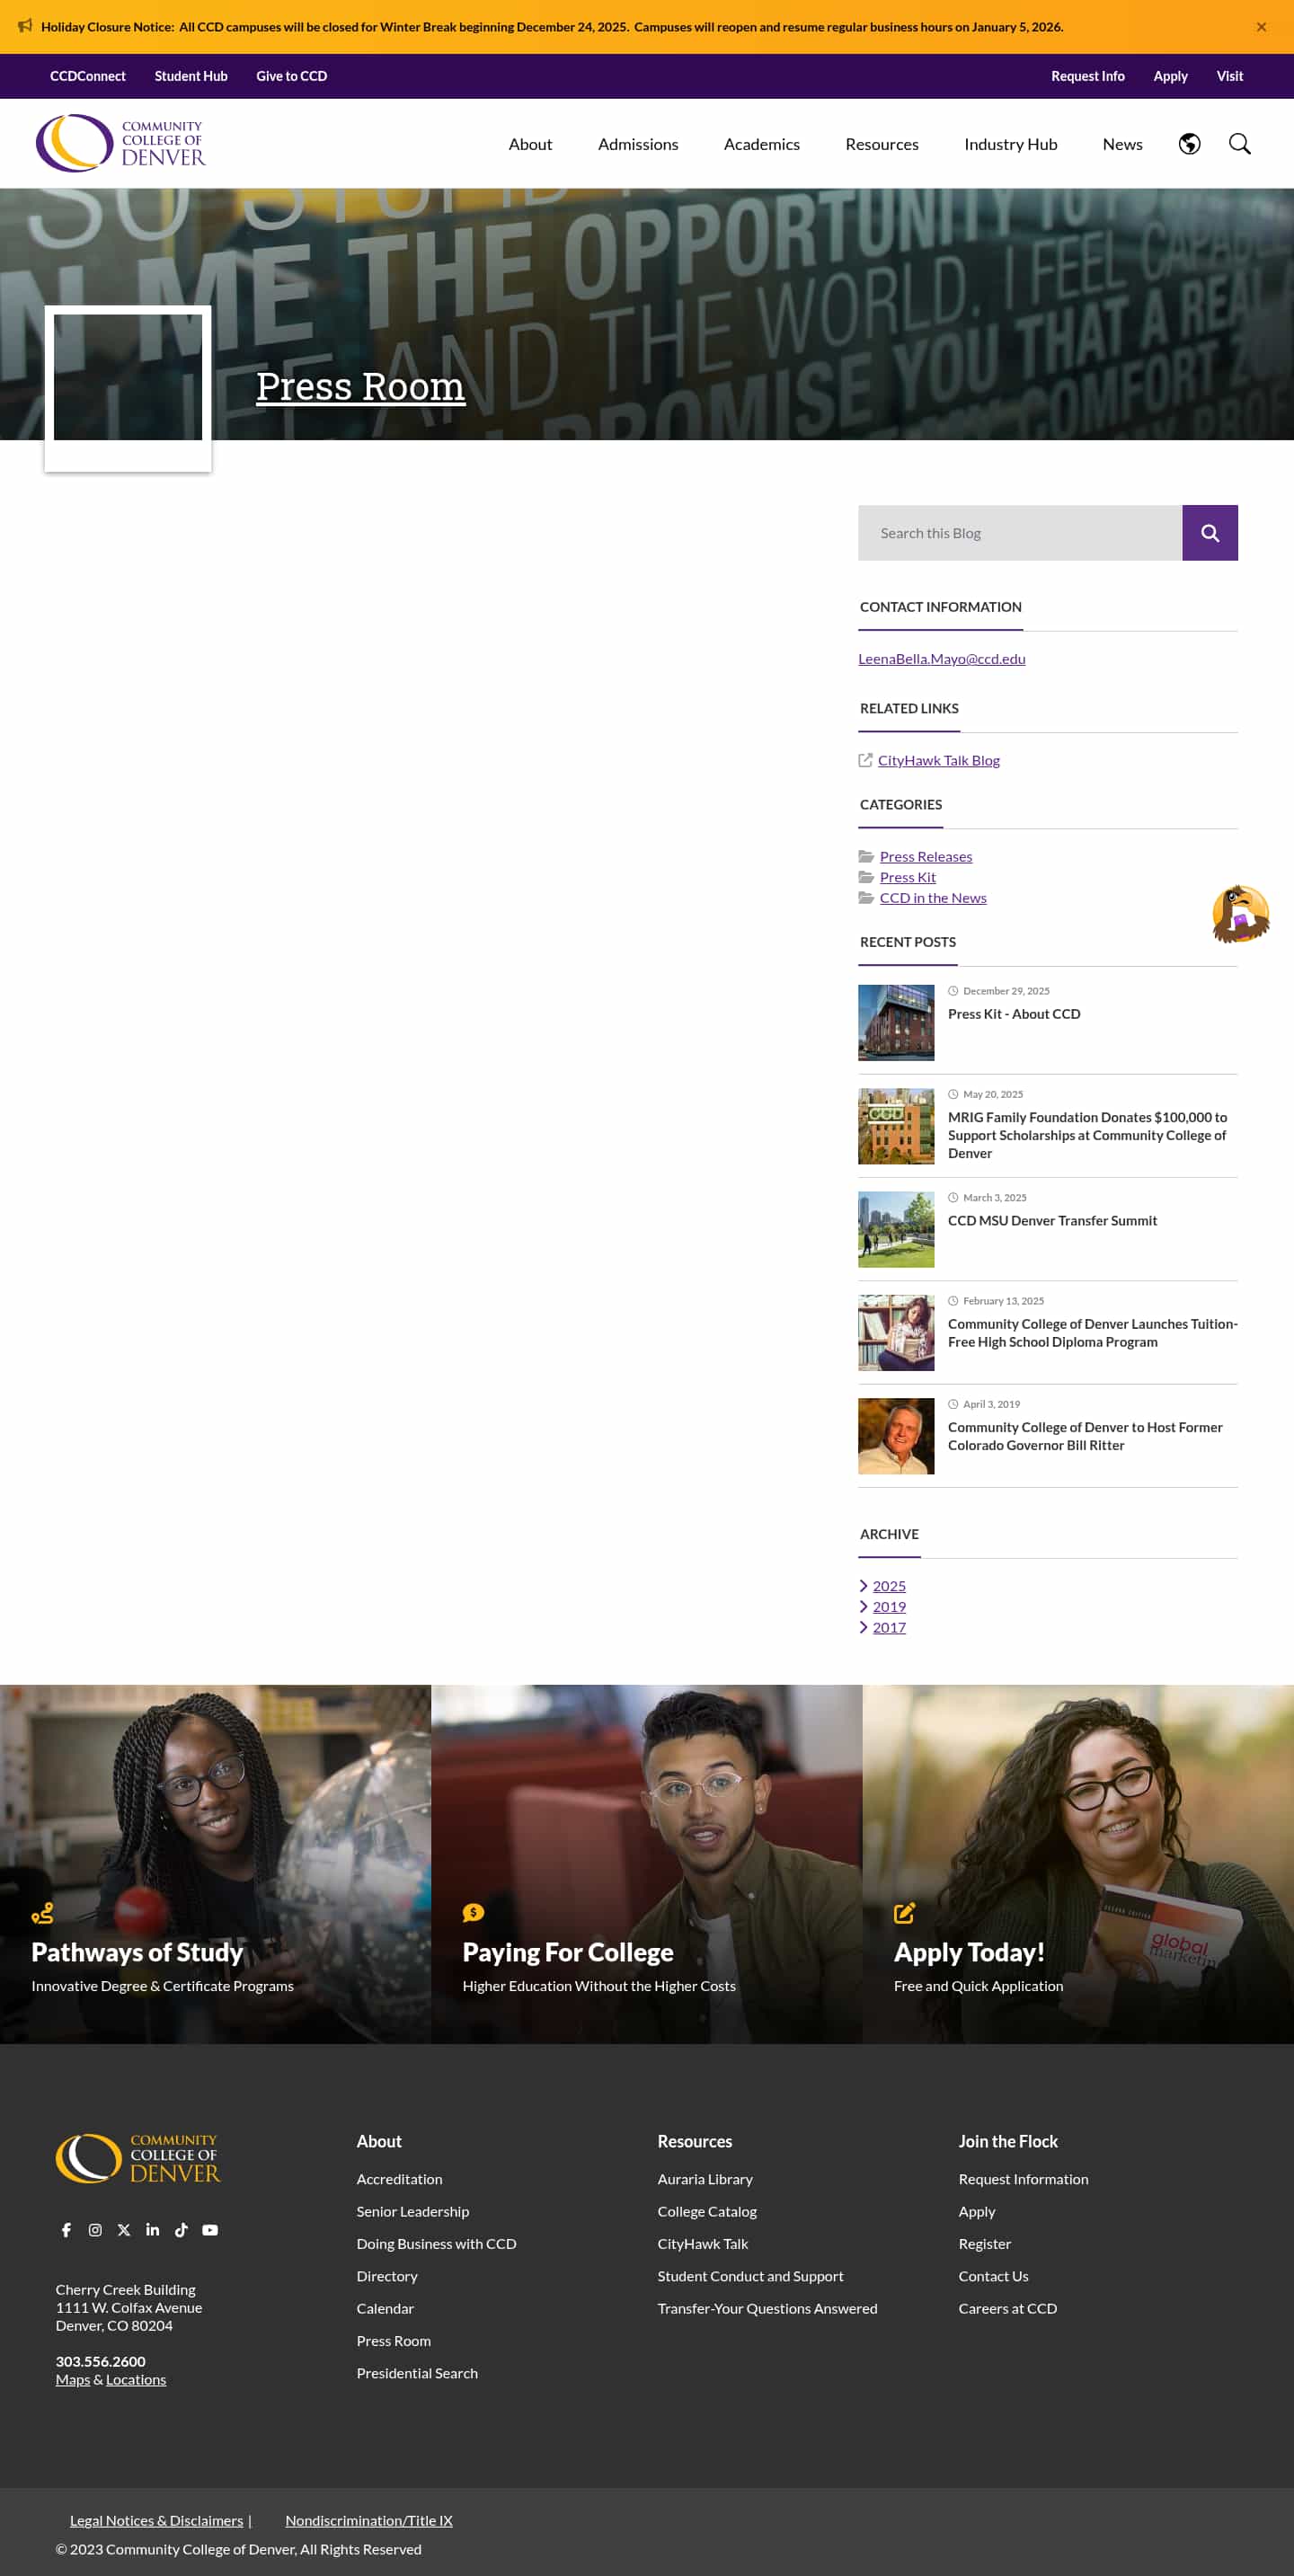The width and height of the screenshot is (1294, 2576).
Task: Expand the 2019 archive chevron
Action: pyautogui.click(x=863, y=1606)
